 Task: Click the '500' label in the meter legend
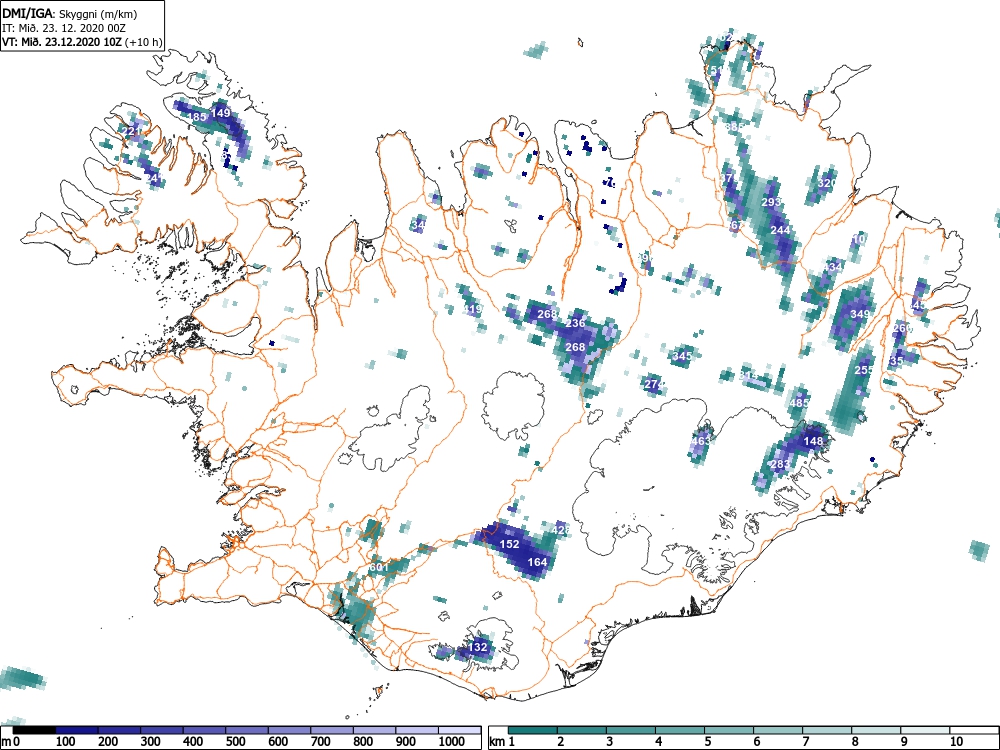tap(235, 742)
